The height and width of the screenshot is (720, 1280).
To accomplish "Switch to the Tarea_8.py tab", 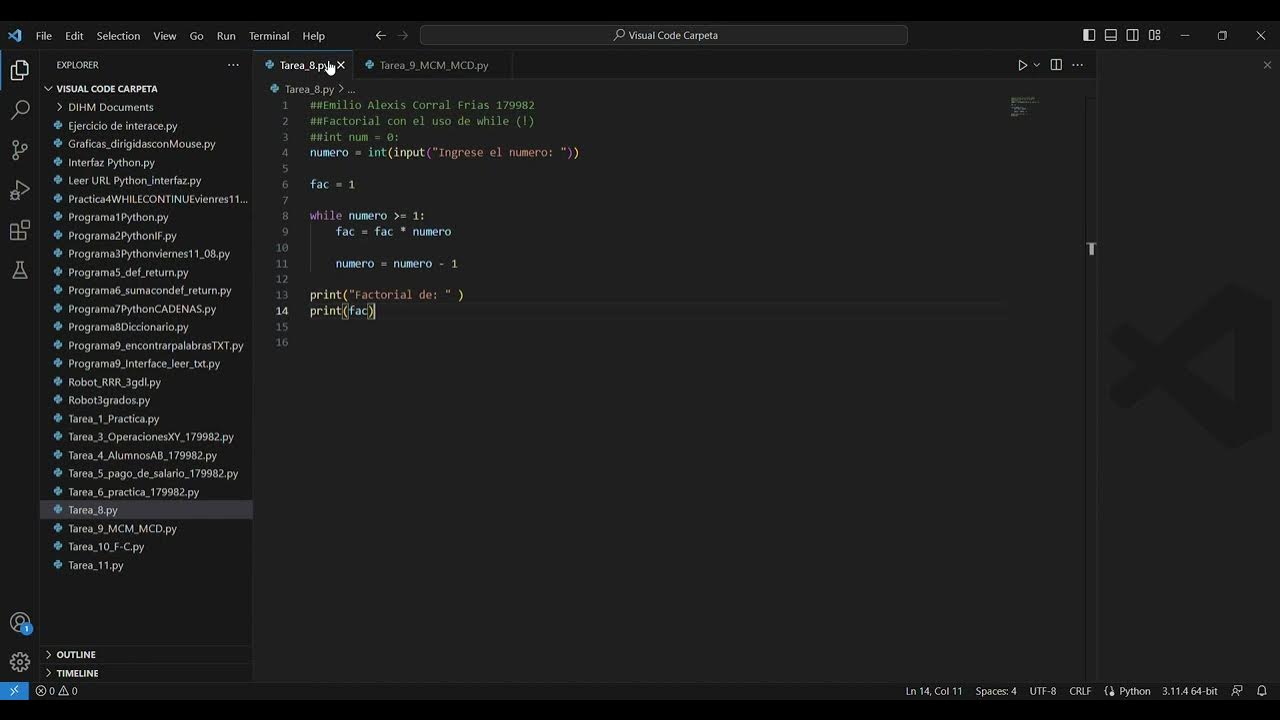I will point(304,65).
